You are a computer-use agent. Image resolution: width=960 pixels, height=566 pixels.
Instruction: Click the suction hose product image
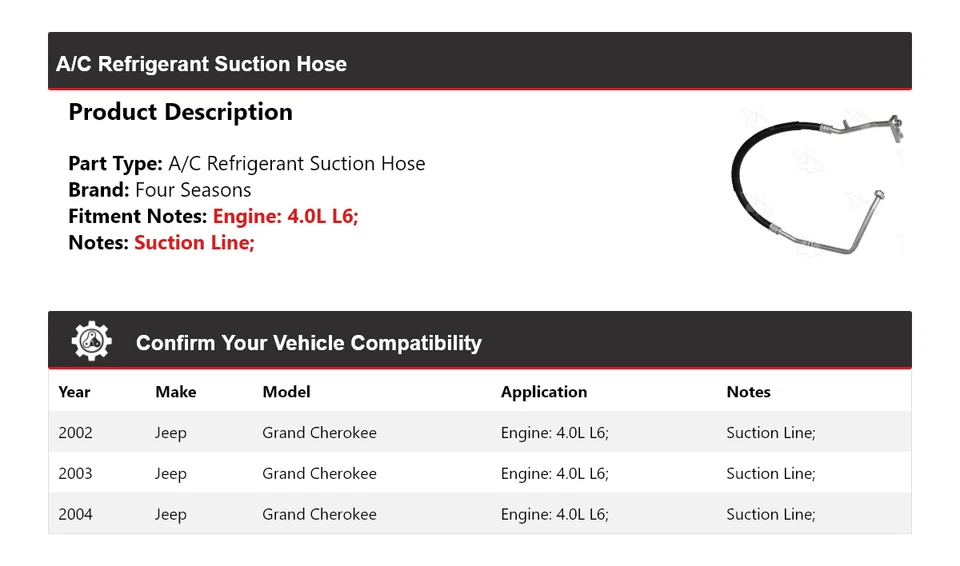click(816, 185)
